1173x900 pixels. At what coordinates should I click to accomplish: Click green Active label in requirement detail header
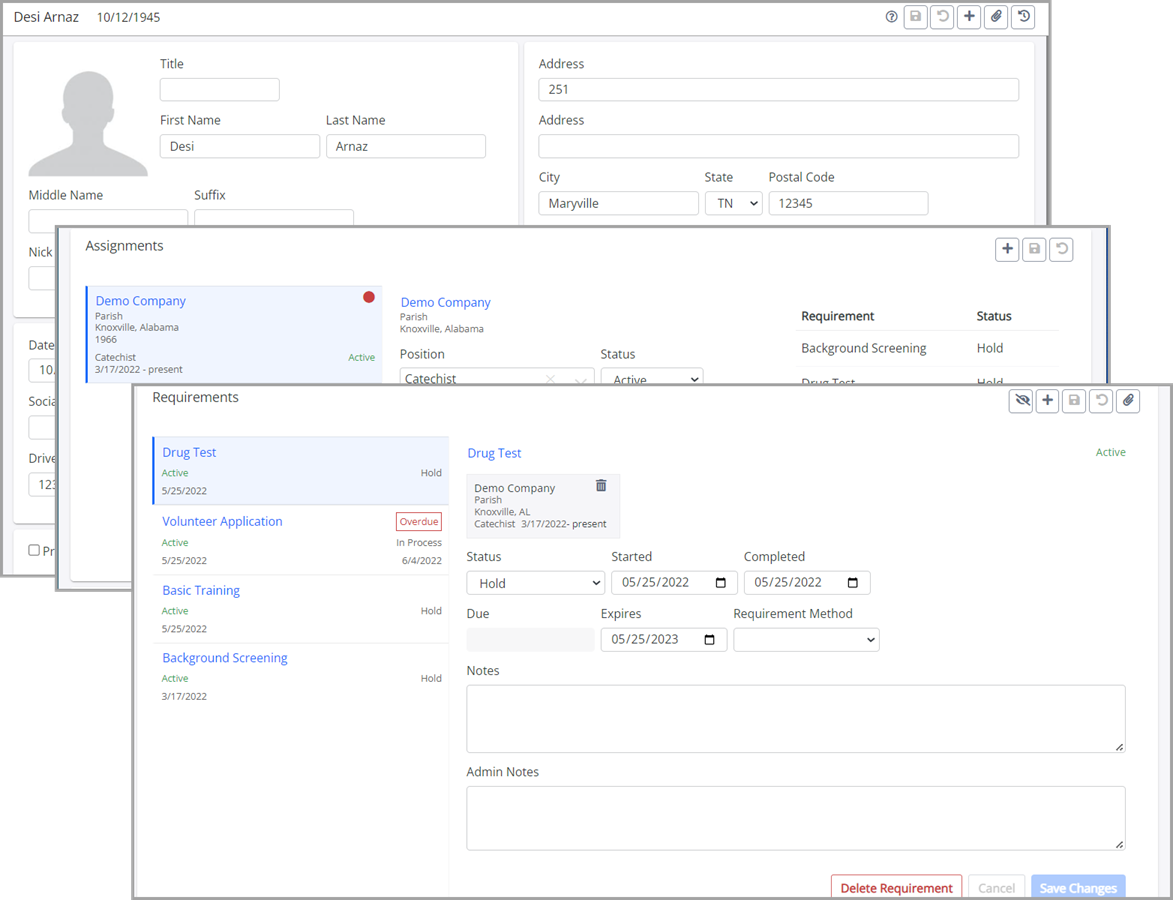coord(1111,452)
